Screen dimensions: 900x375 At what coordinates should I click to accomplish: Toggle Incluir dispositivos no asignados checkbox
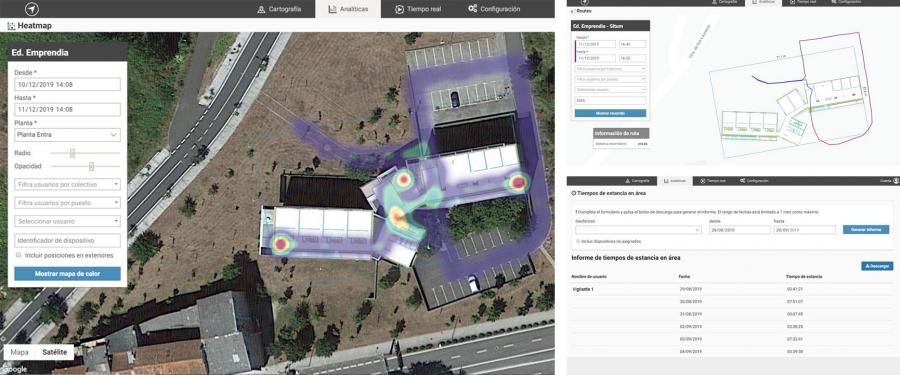point(579,242)
